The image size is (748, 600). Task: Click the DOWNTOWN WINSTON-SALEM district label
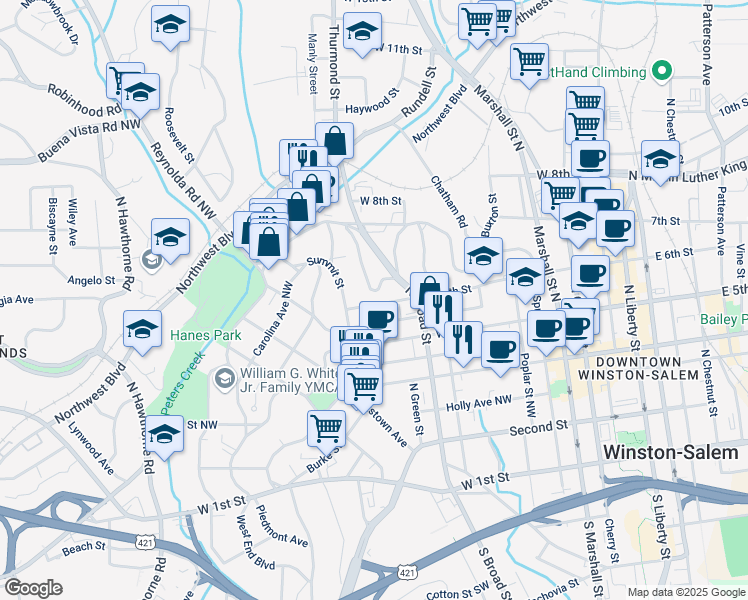click(638, 368)
